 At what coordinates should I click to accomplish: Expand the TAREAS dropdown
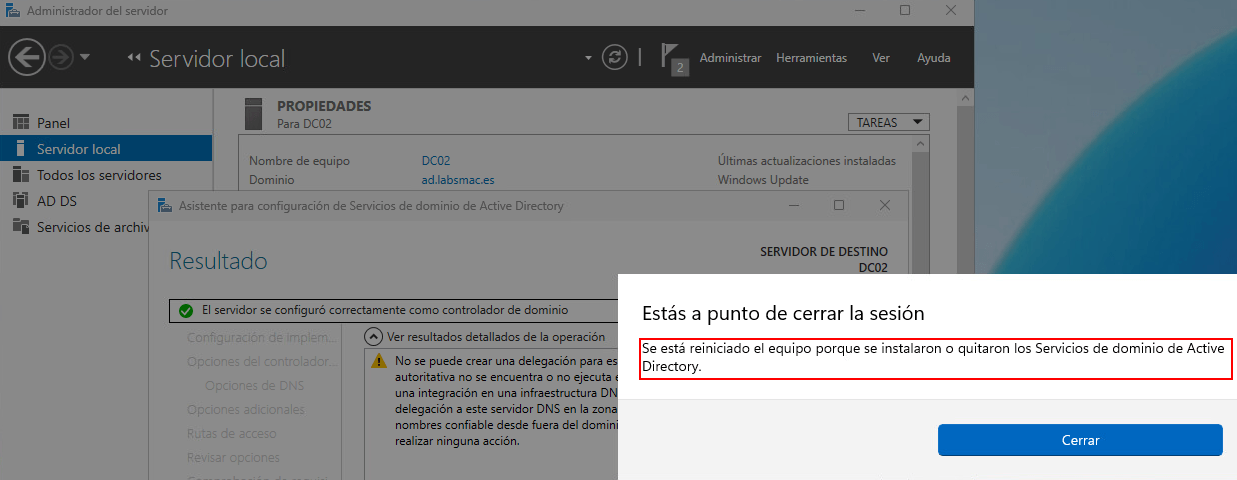pos(887,123)
